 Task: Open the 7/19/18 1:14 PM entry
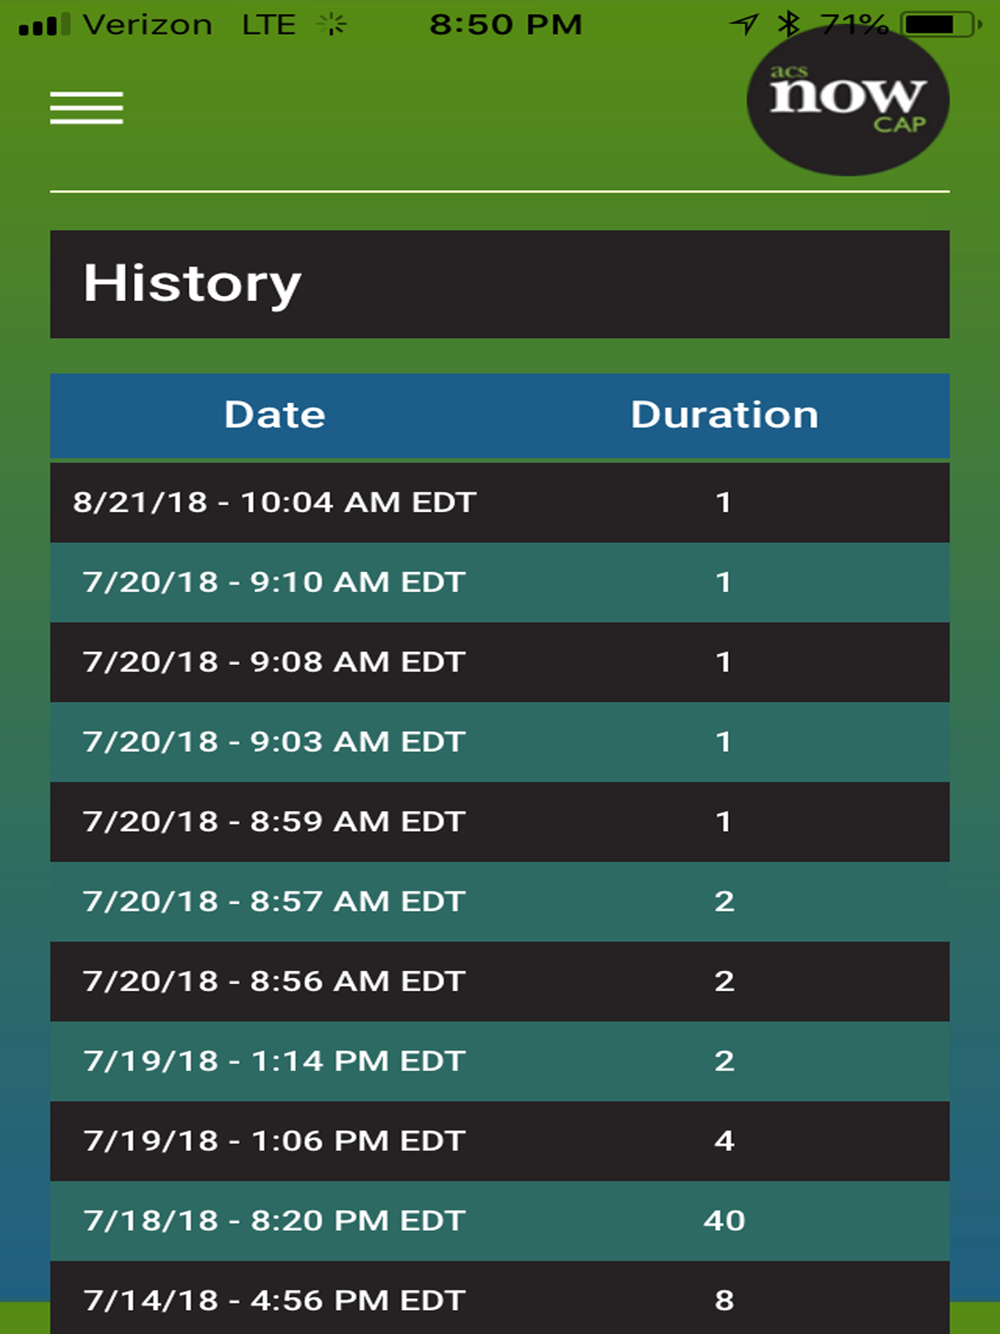(275, 1061)
